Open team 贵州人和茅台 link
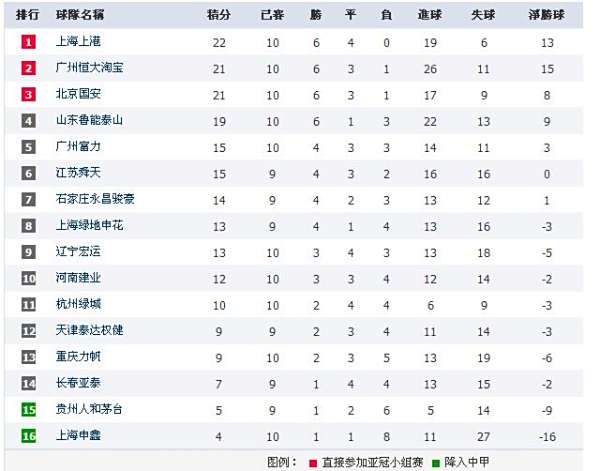600x471 pixels. coord(89,409)
